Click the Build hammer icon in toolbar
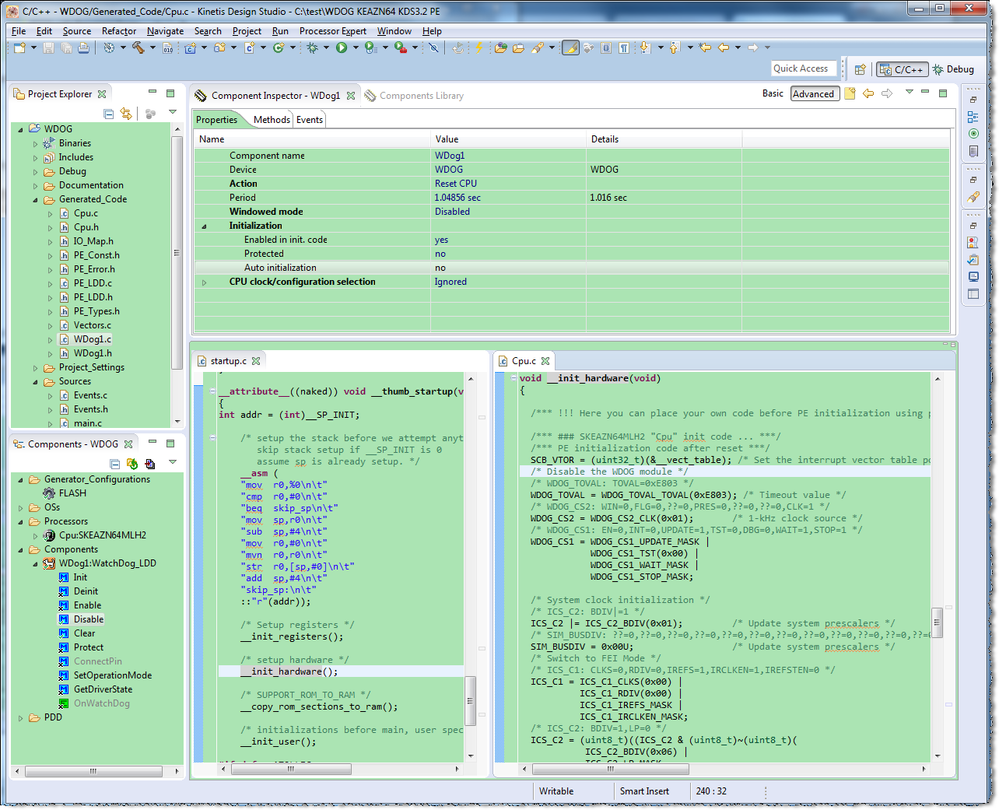 coord(137,47)
